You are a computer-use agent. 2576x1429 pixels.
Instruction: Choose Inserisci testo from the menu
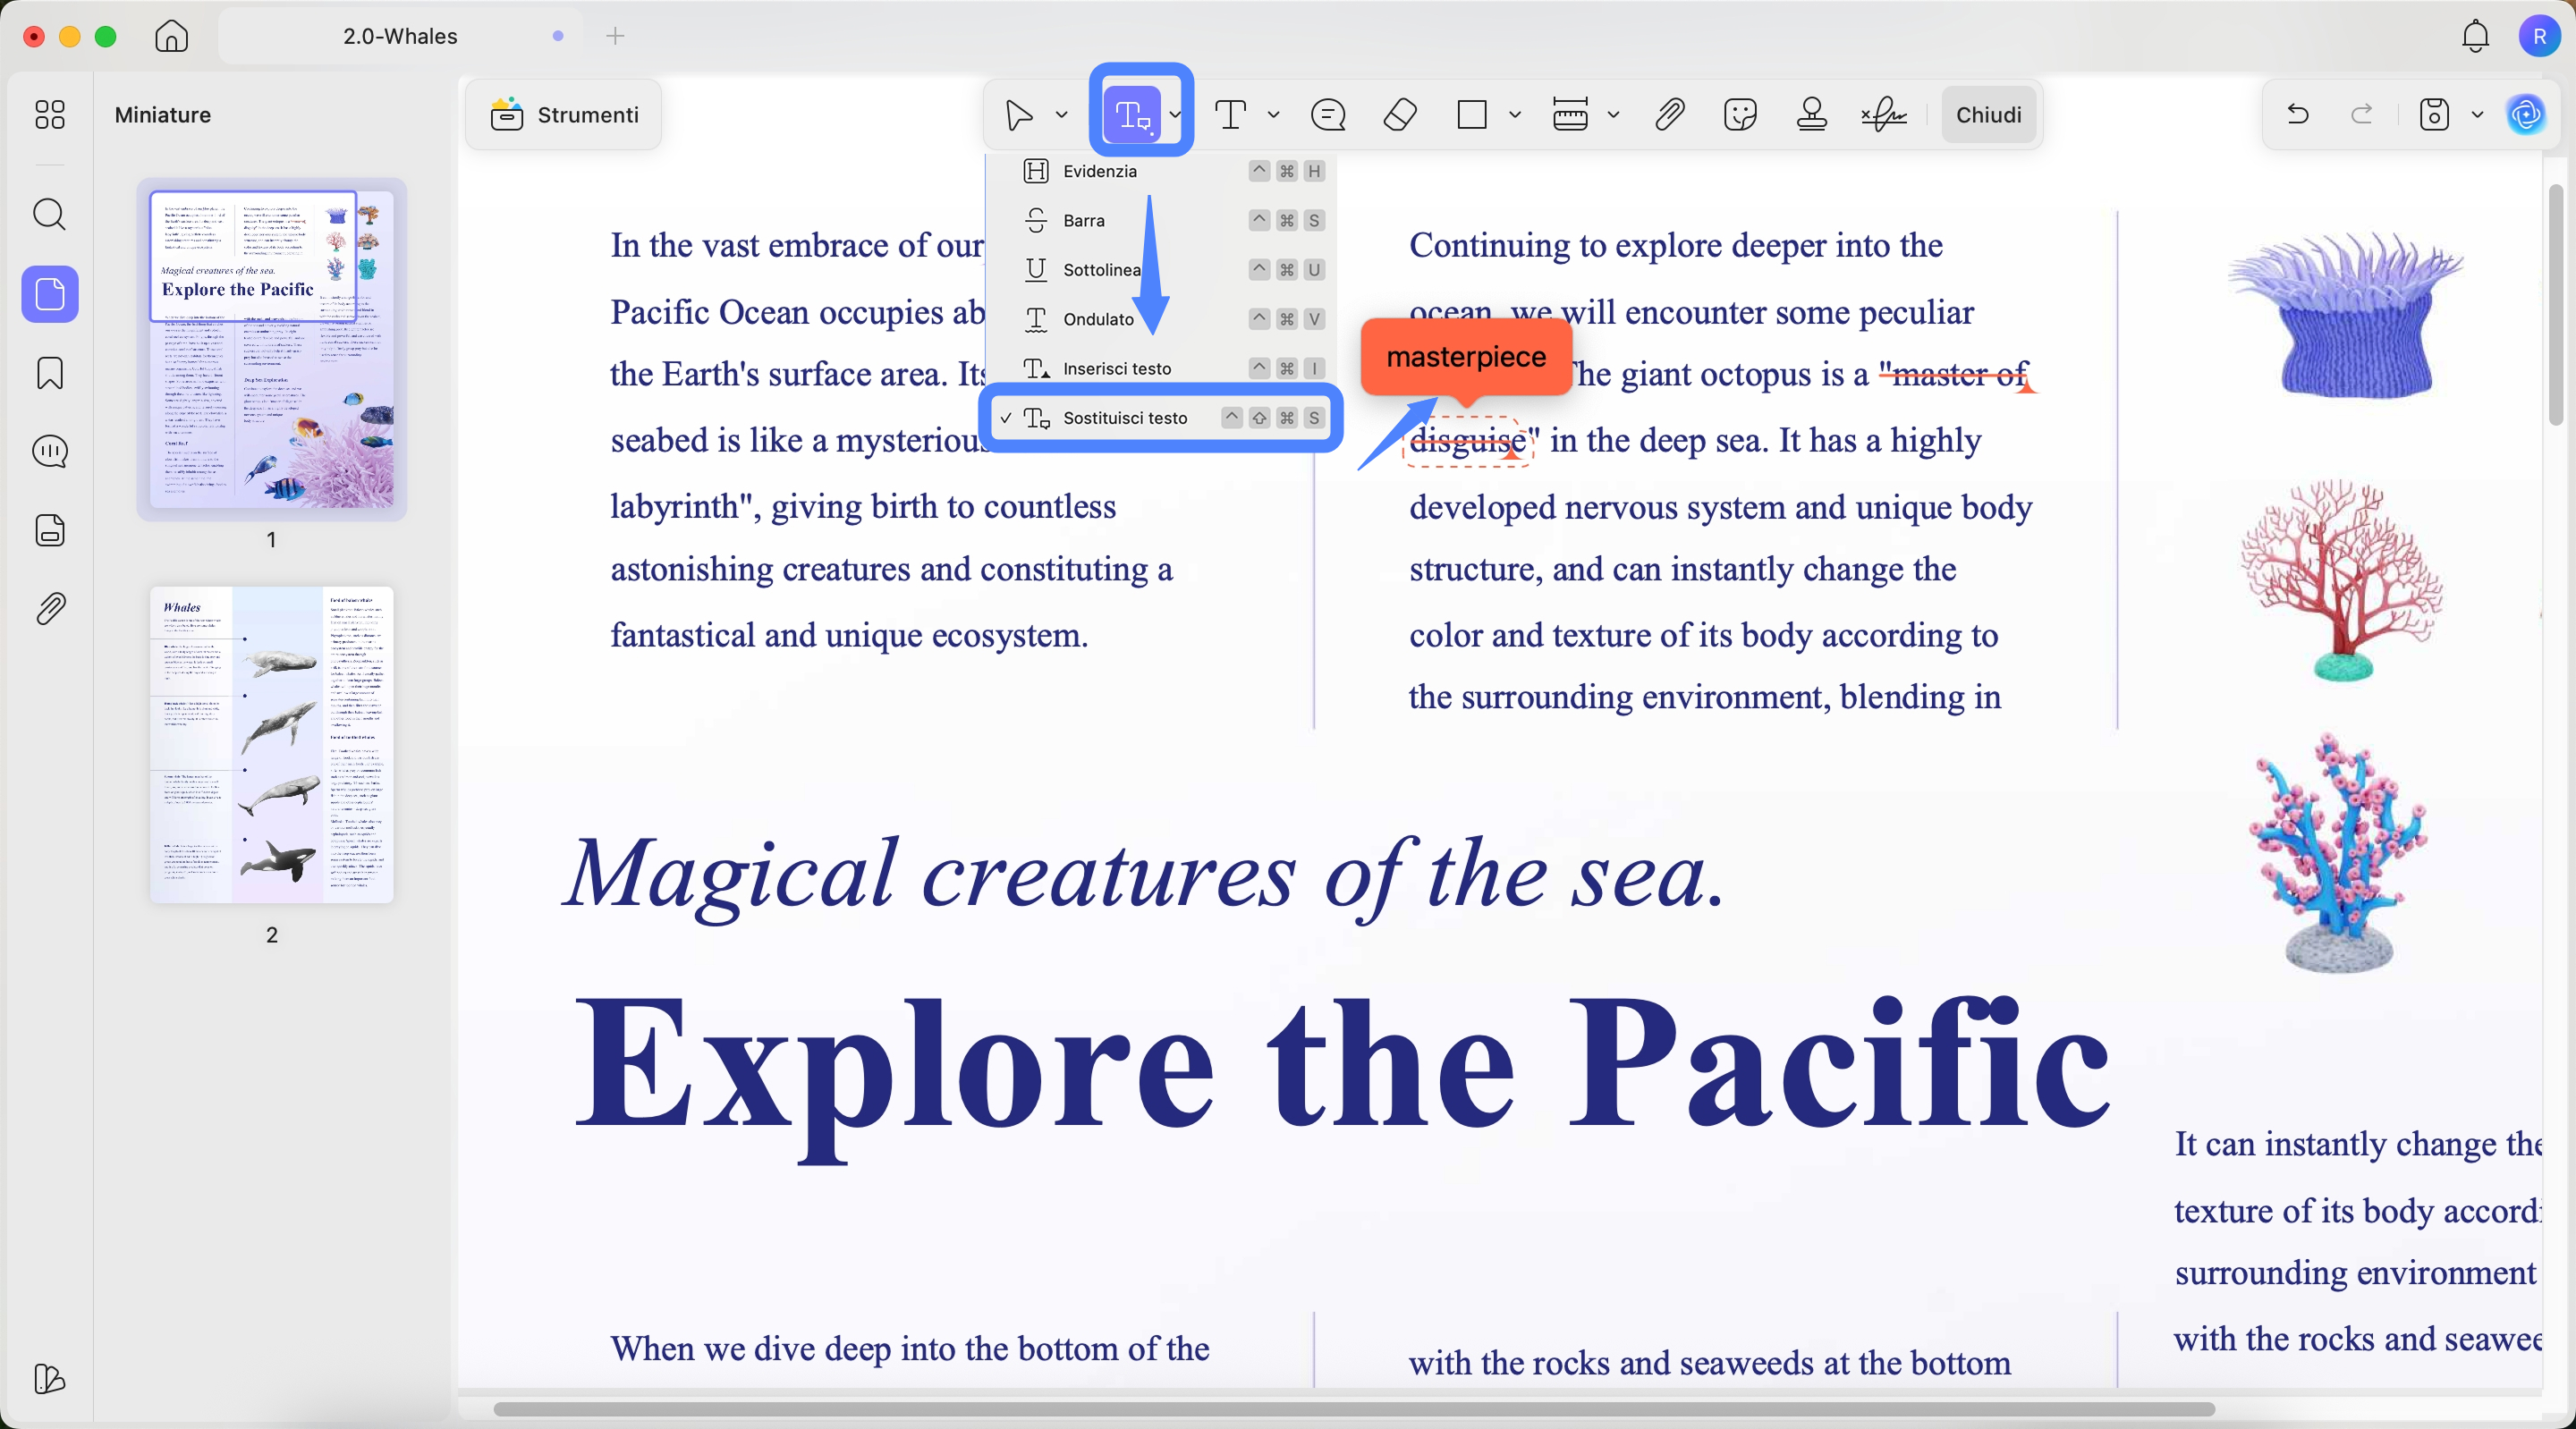pos(1162,368)
